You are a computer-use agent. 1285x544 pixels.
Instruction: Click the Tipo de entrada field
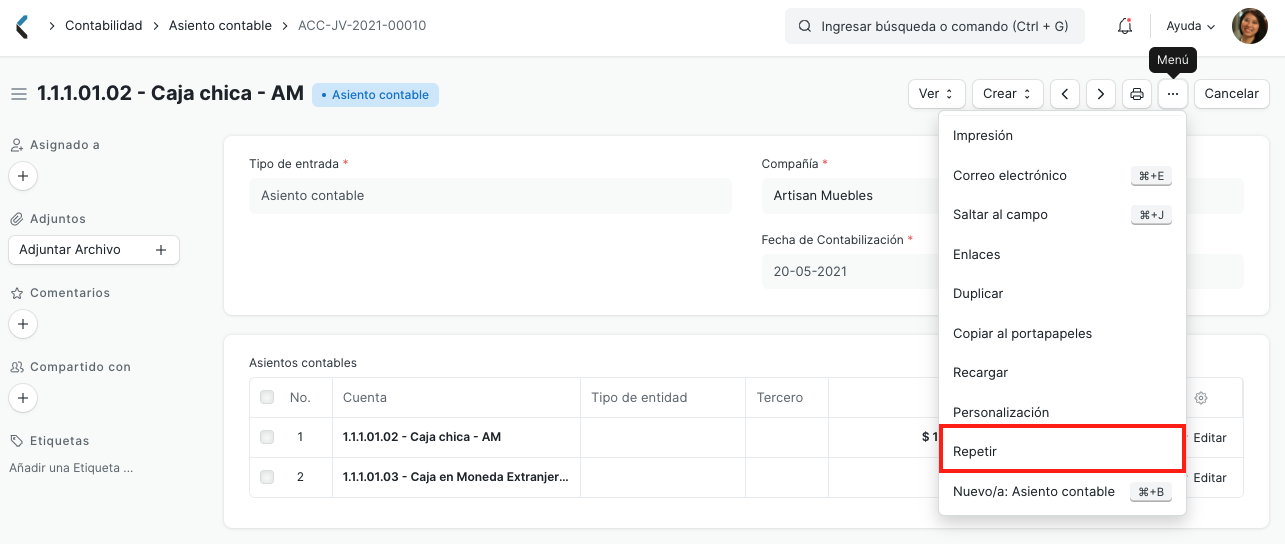tap(490, 196)
